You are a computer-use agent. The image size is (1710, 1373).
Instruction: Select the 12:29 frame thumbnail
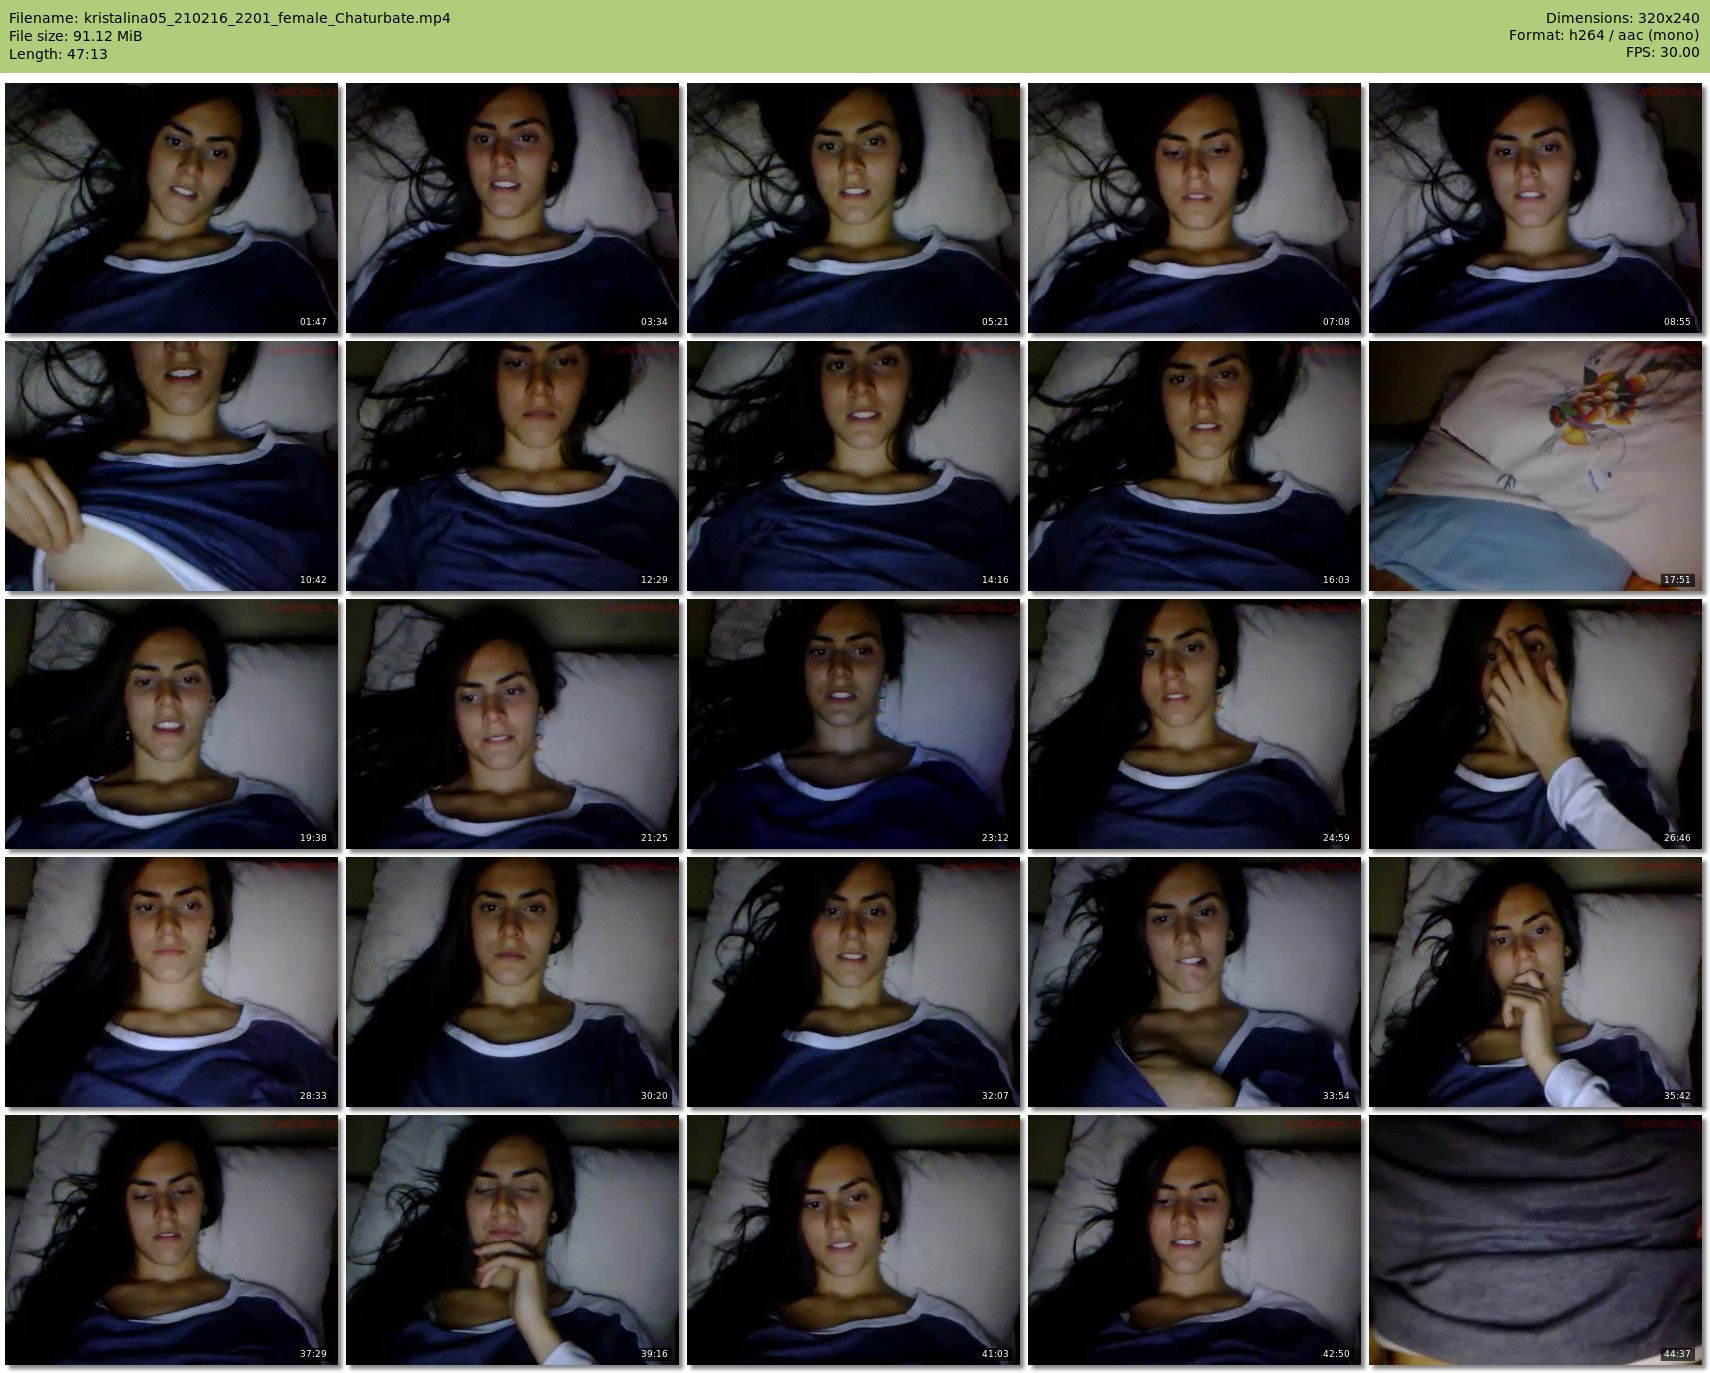513,466
